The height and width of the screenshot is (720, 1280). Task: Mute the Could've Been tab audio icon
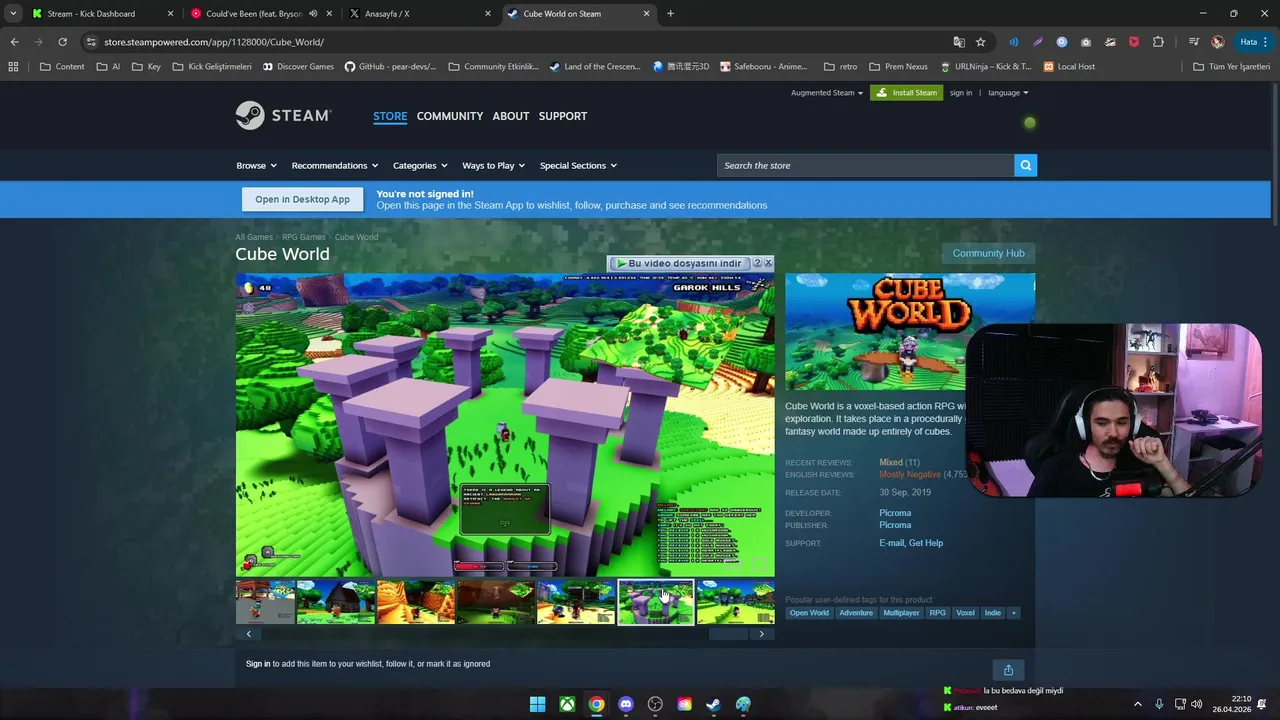pyautogui.click(x=313, y=14)
